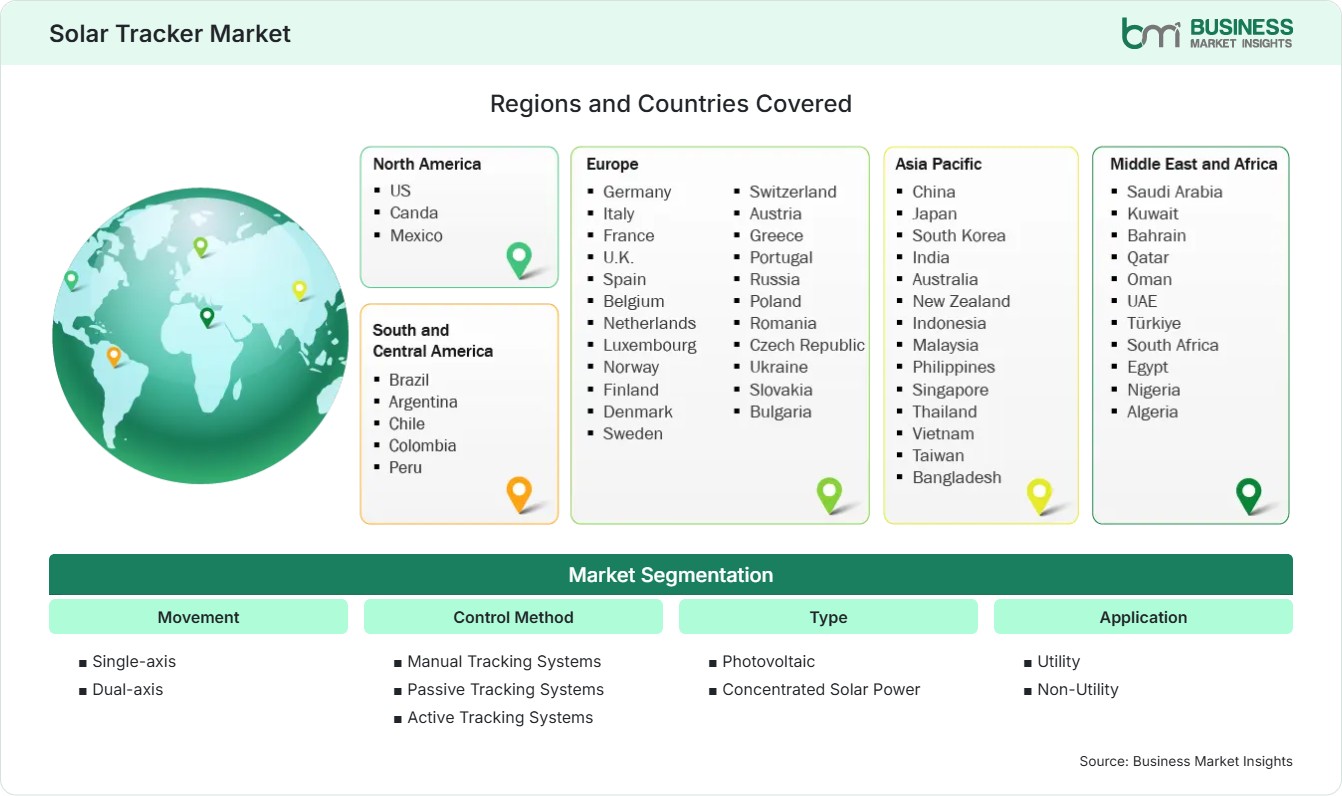Click the globe illustration
This screenshot has height=796, width=1342.
tap(200, 336)
